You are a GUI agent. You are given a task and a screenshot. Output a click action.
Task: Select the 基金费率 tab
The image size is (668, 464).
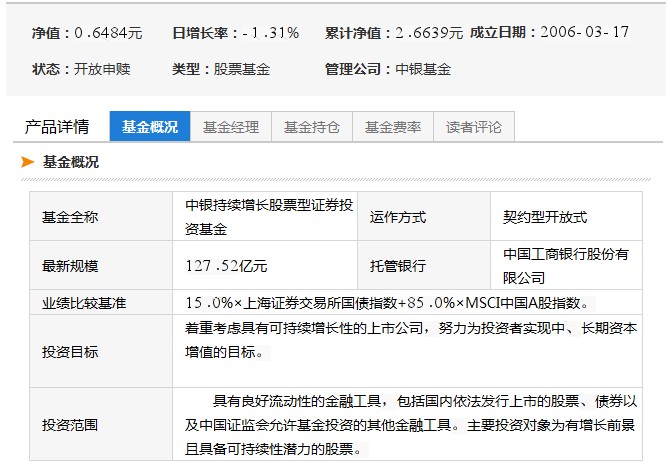(392, 127)
